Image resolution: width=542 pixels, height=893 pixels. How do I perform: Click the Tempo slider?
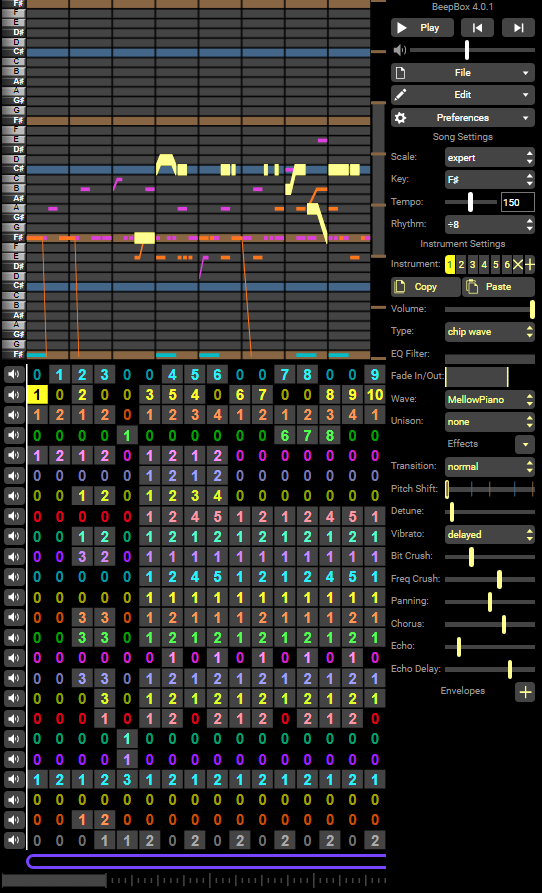coord(471,202)
